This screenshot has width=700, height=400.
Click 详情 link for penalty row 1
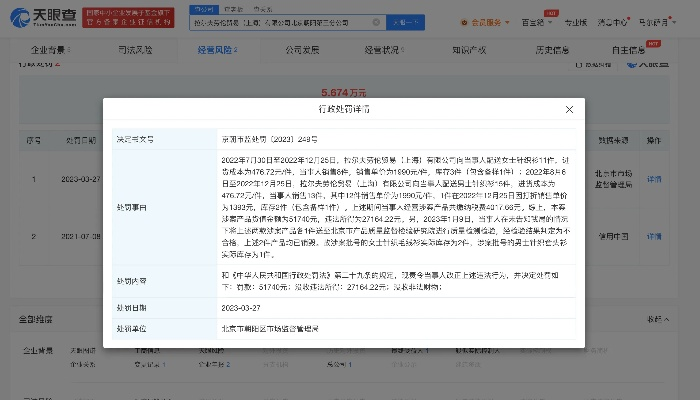pos(654,179)
